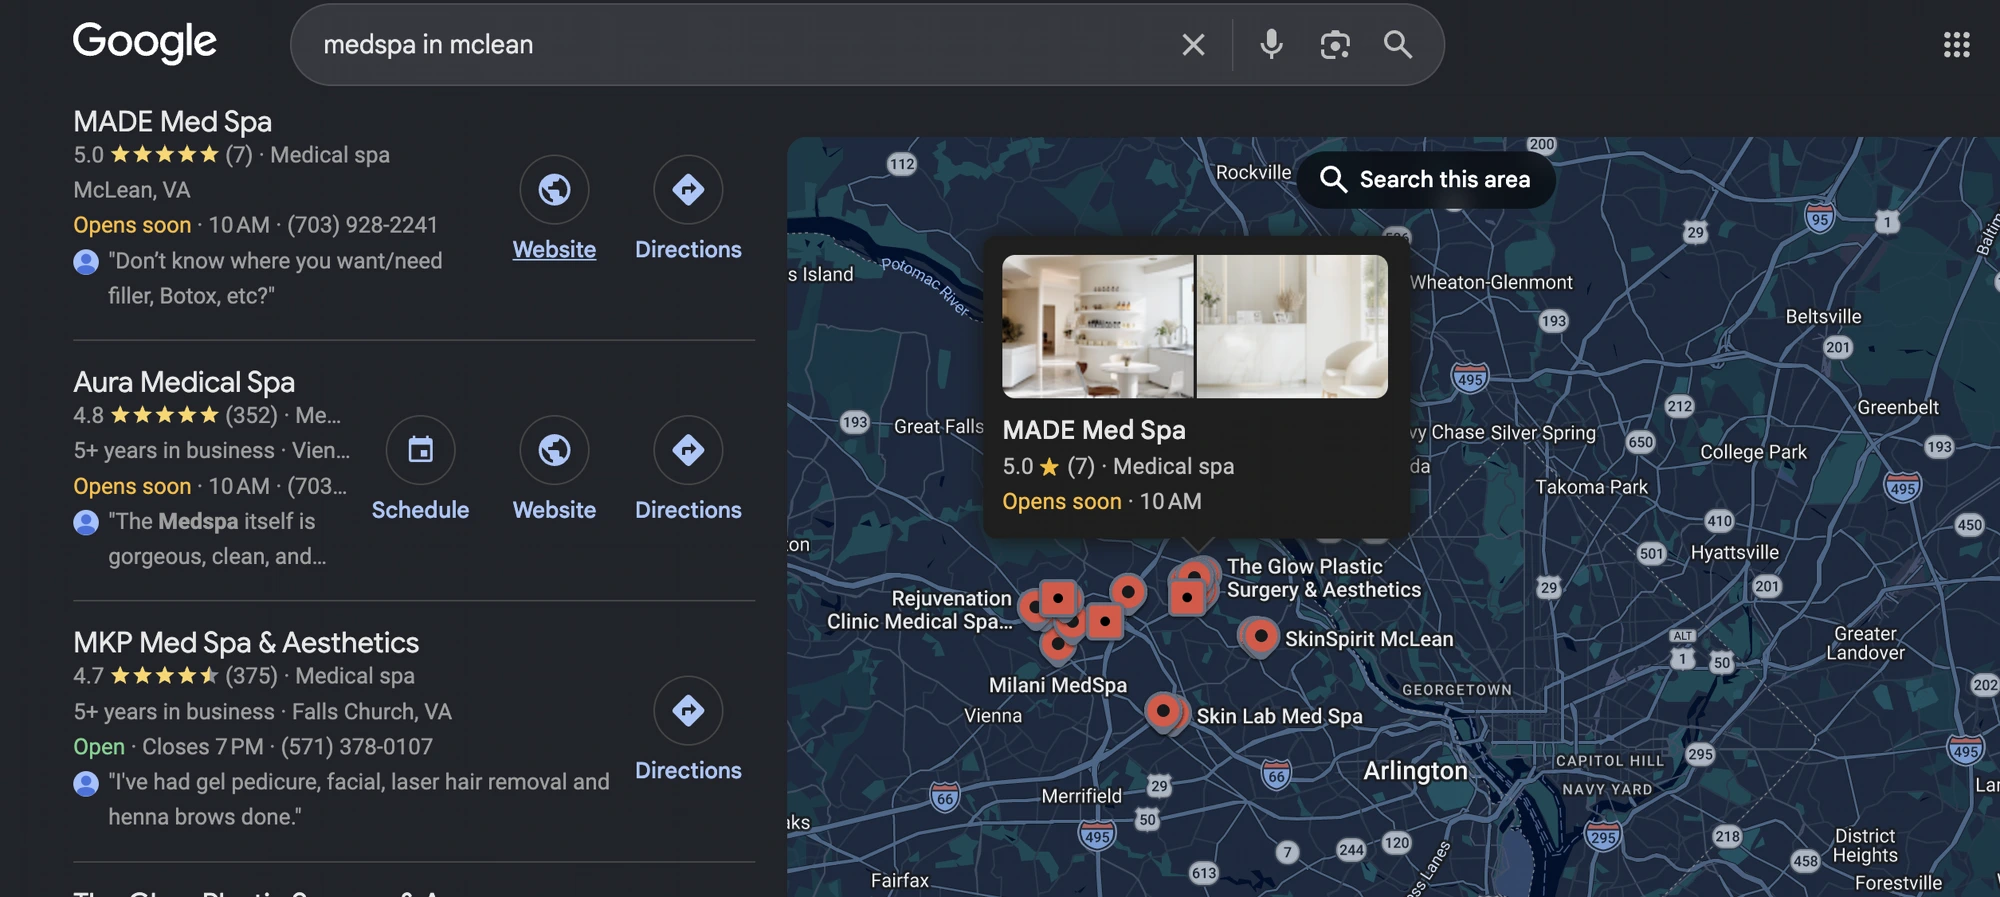This screenshot has width=2000, height=897.
Task: Click Search this area button on map
Action: 1426,179
